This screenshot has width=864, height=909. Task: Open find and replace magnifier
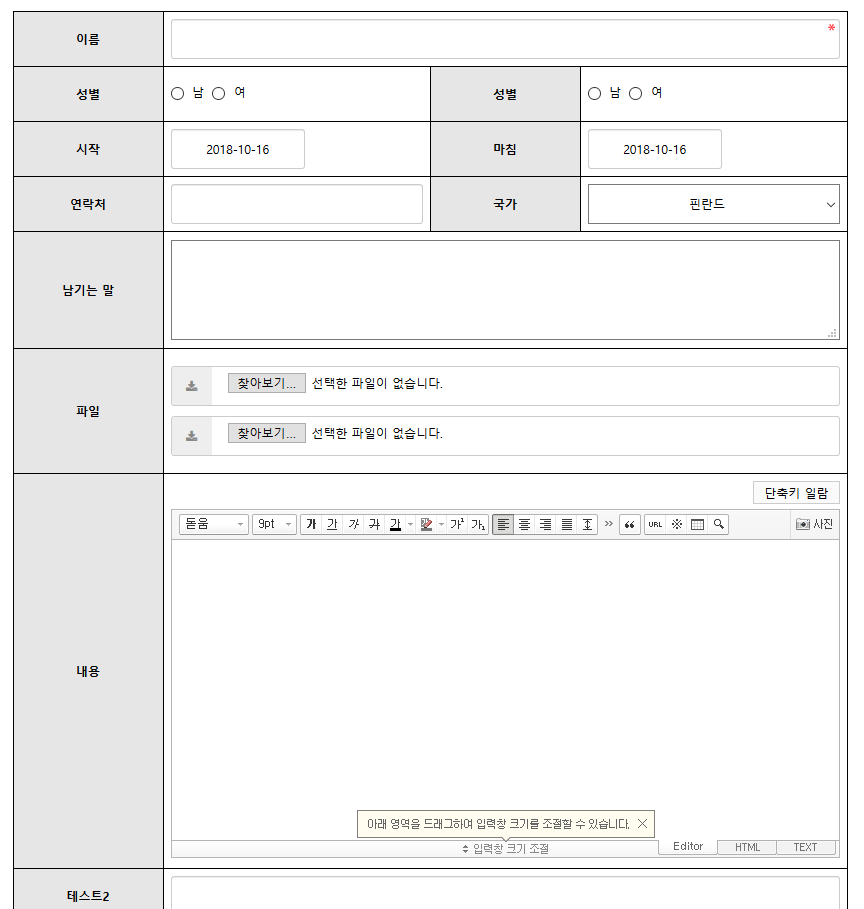718,524
